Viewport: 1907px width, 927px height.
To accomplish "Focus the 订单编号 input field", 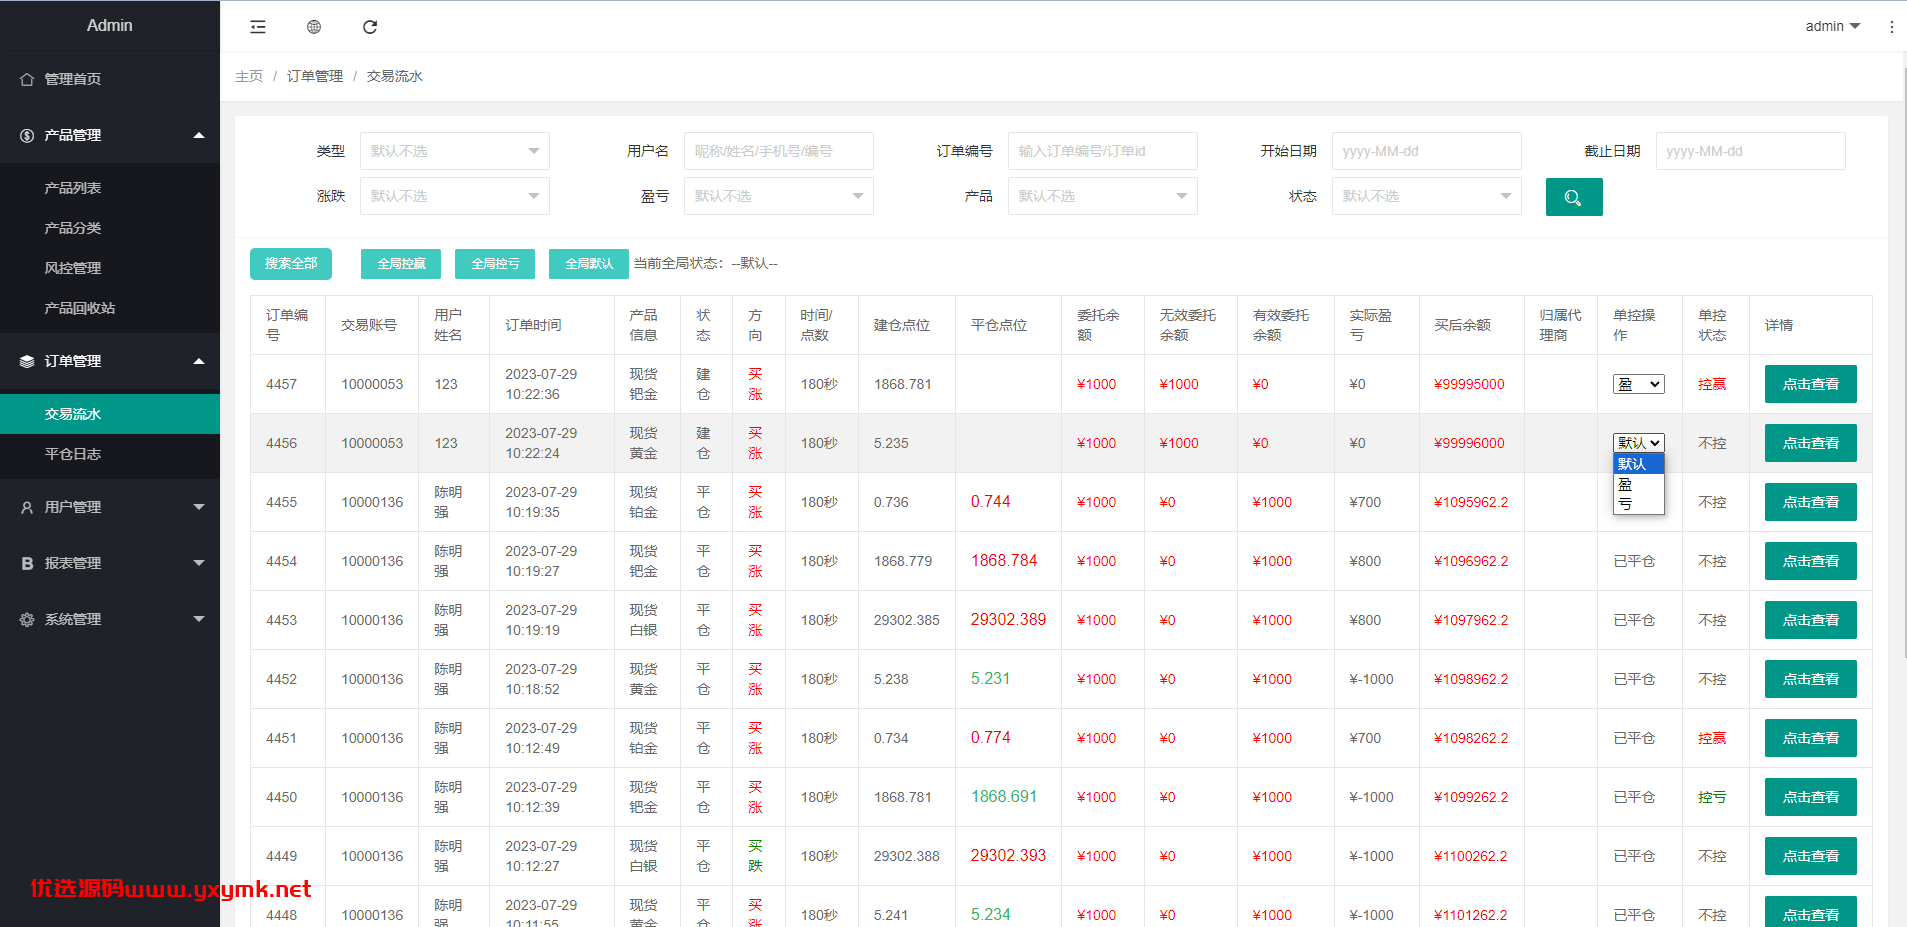I will tap(1103, 151).
